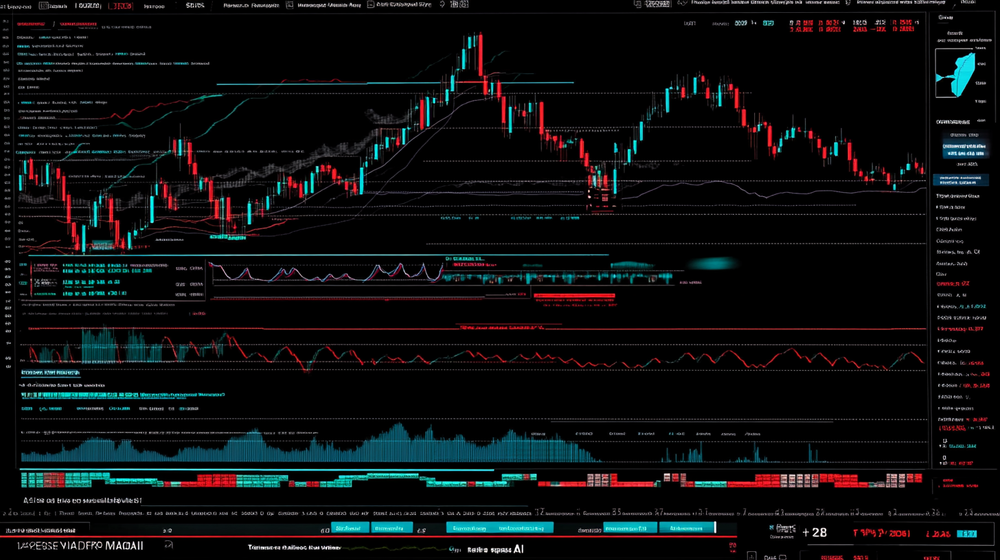Image resolution: width=1000 pixels, height=560 pixels.
Task: Click the red outlined box in top toolbar
Action: (120, 5)
